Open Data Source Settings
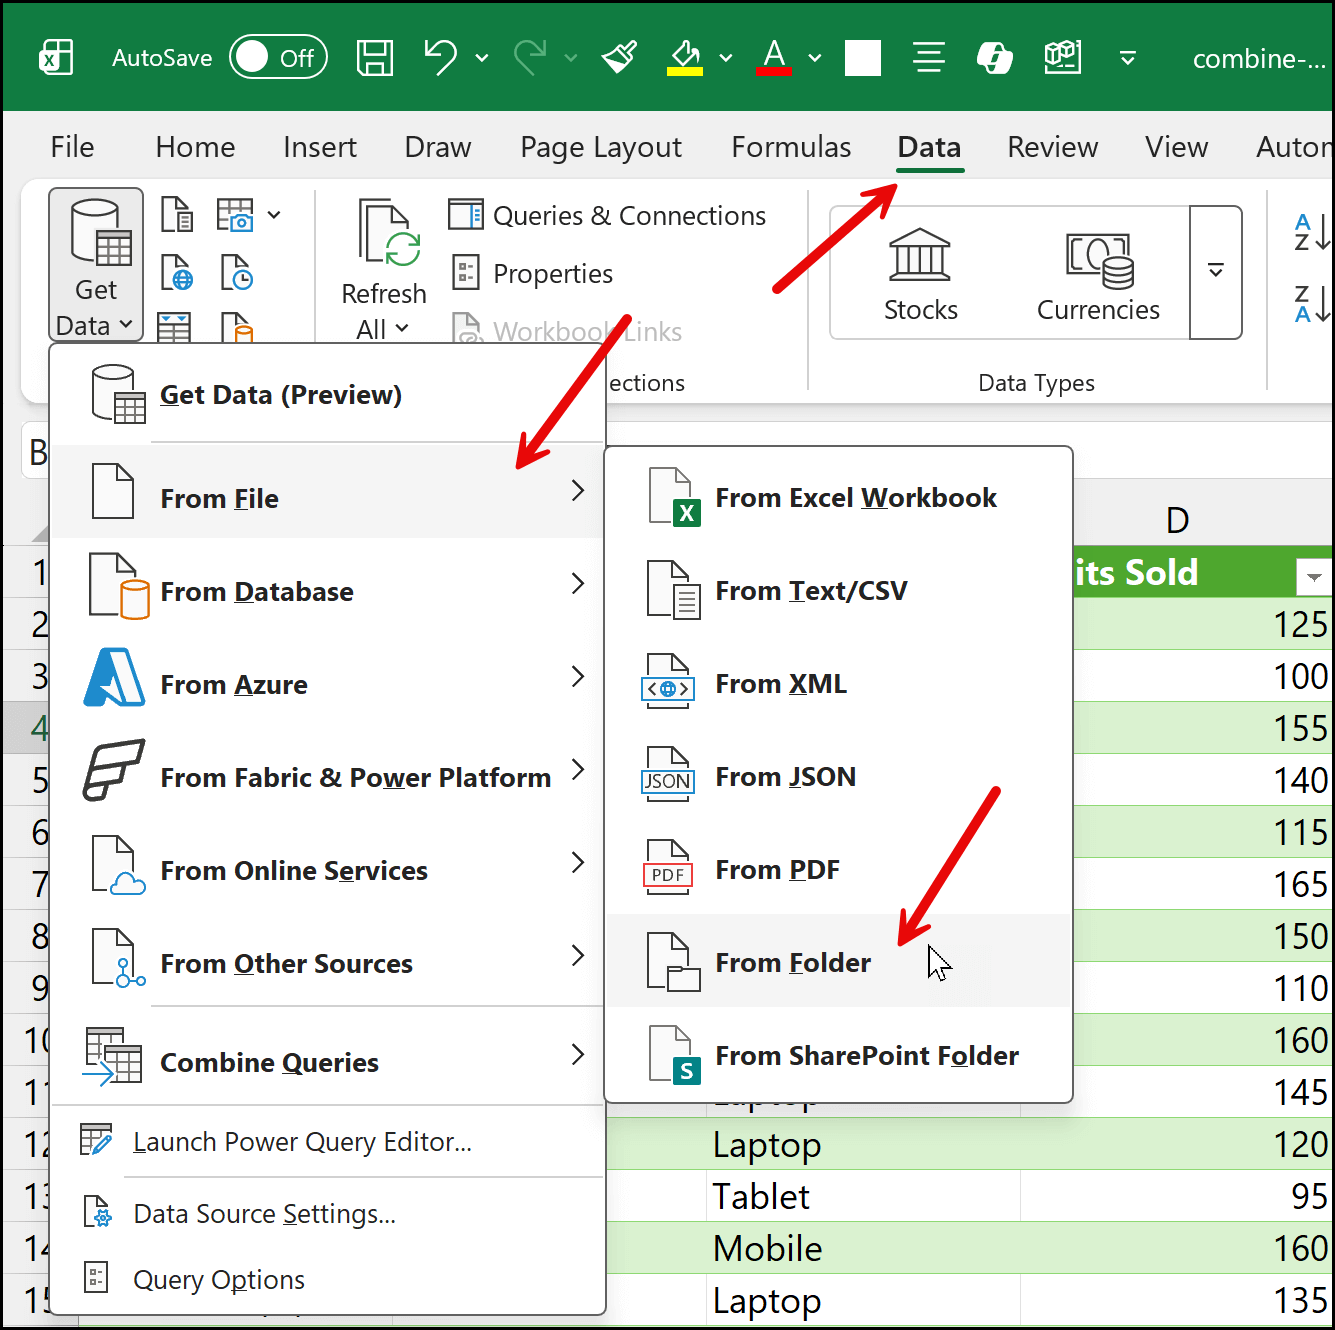1335x1330 pixels. pos(264,1214)
